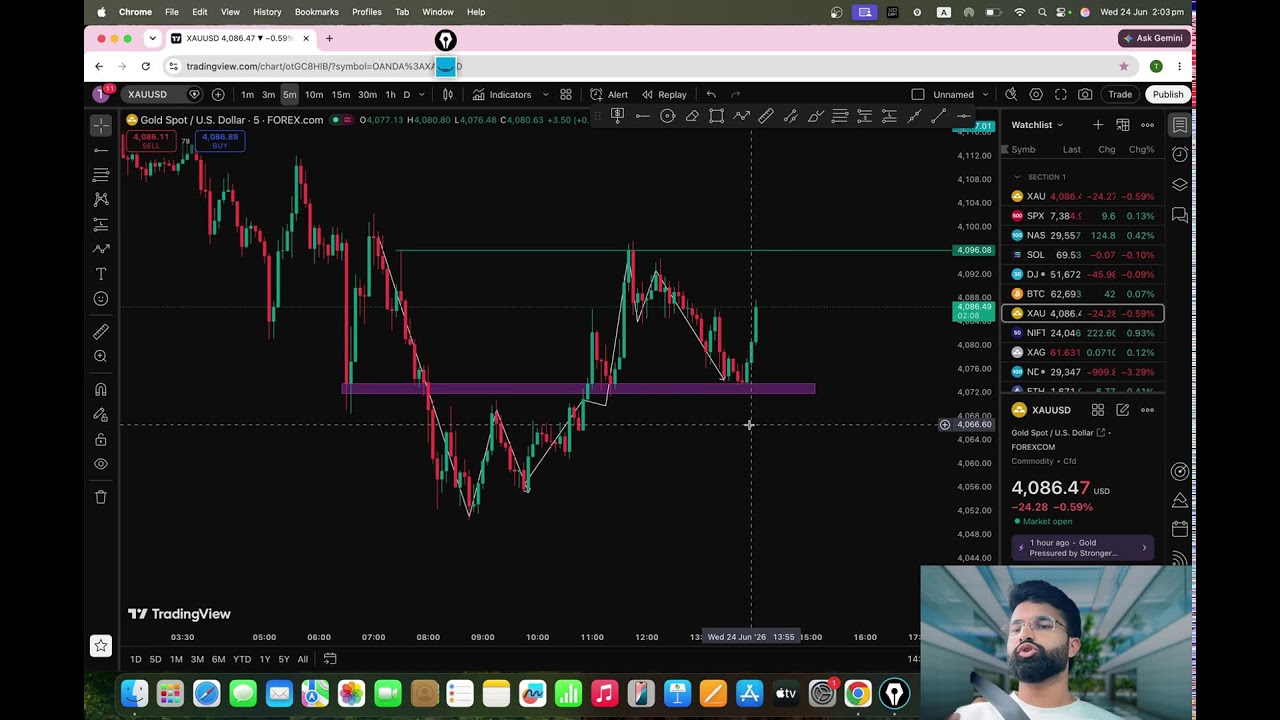
Task: Toggle magnet mode
Action: [101, 390]
